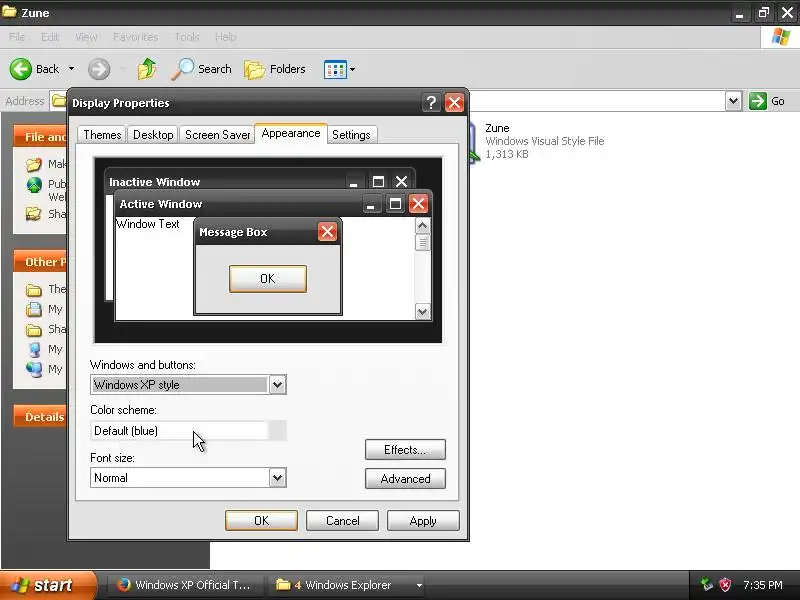Click Active Window preview maximize icon
Viewport: 800px width, 600px height.
395,204
